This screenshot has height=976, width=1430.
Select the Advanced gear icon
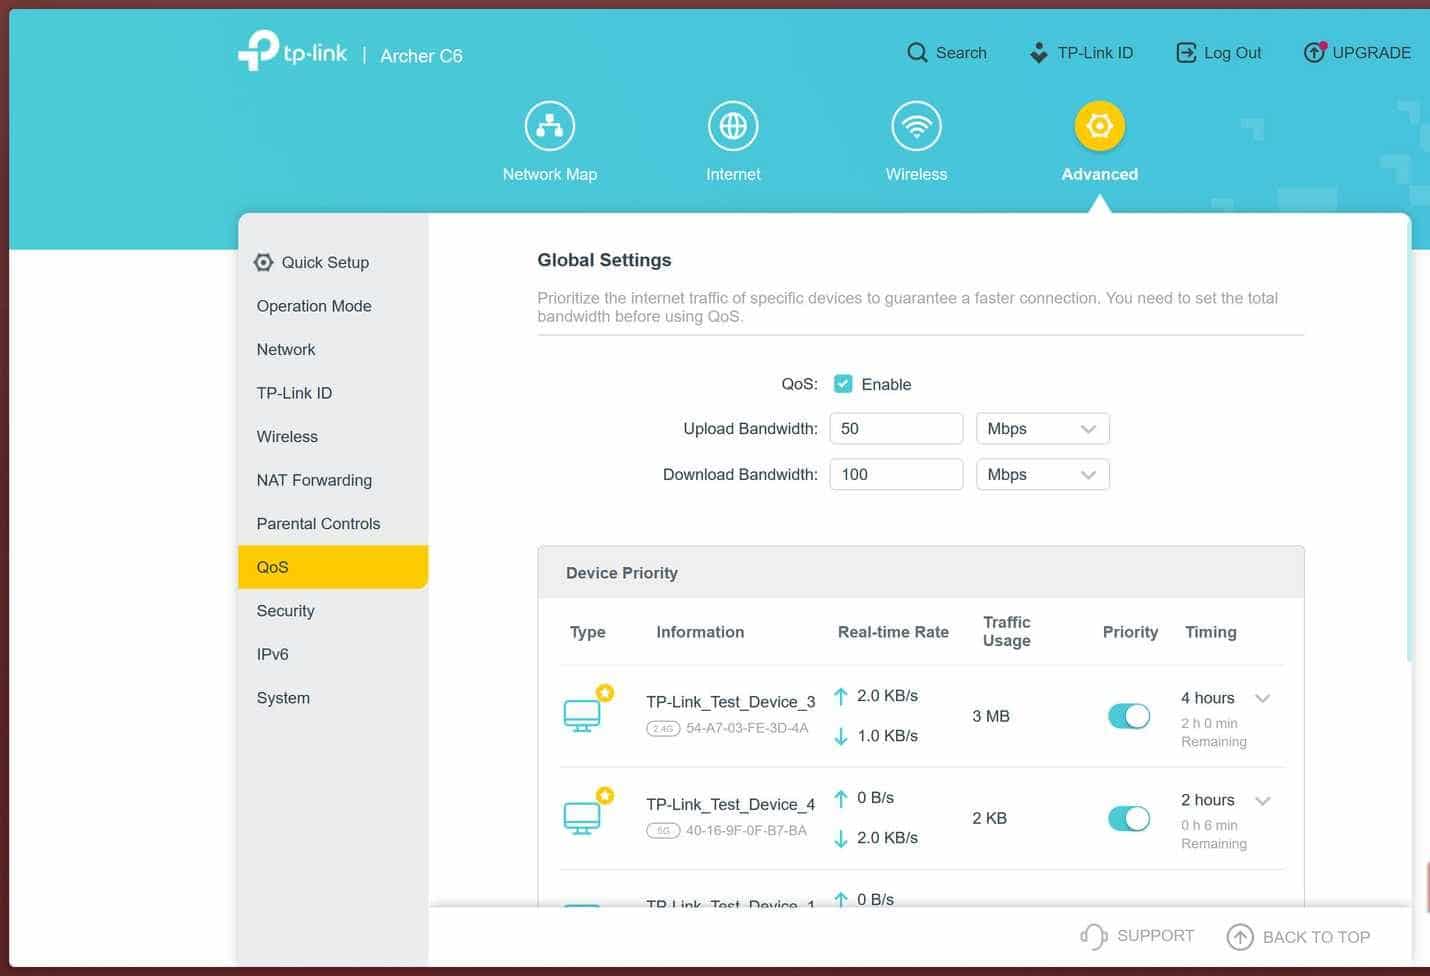pyautogui.click(x=1100, y=126)
